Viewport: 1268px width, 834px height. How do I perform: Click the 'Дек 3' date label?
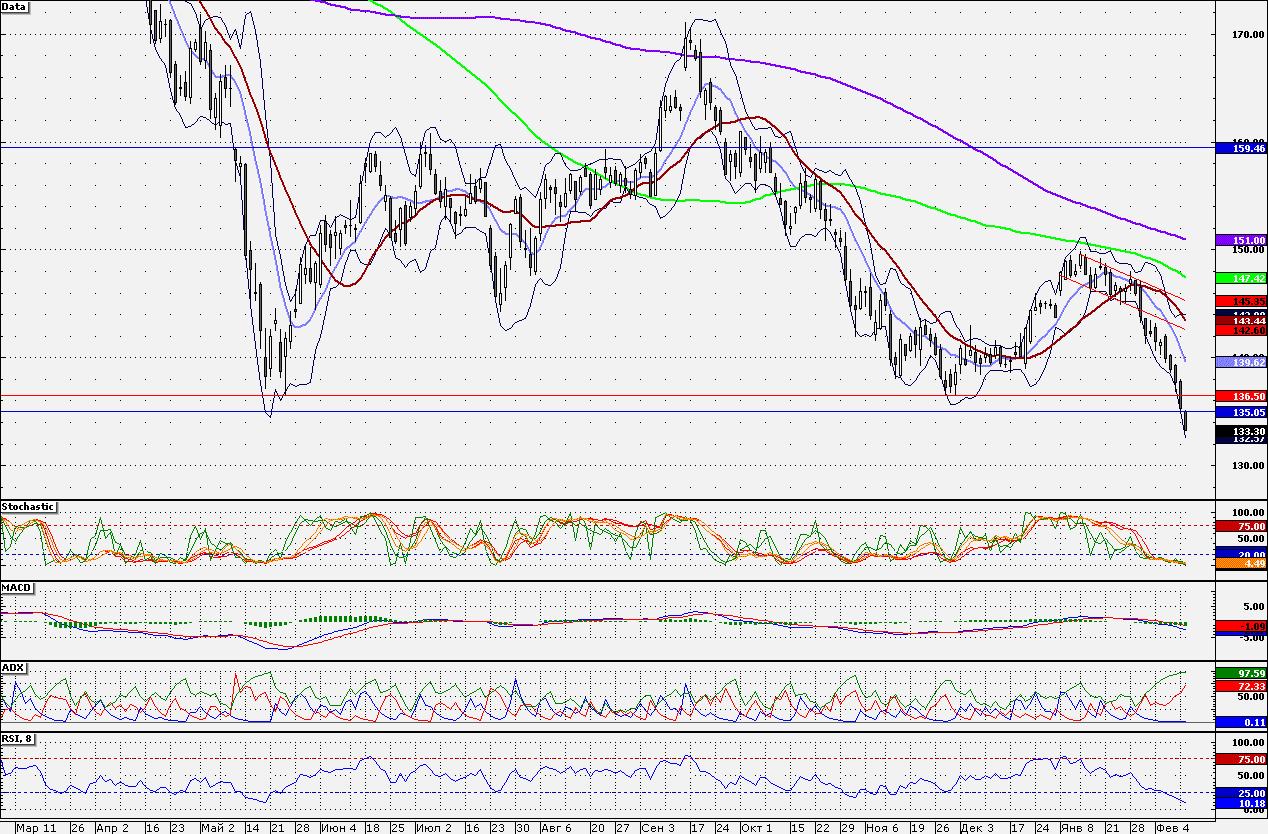[x=976, y=828]
